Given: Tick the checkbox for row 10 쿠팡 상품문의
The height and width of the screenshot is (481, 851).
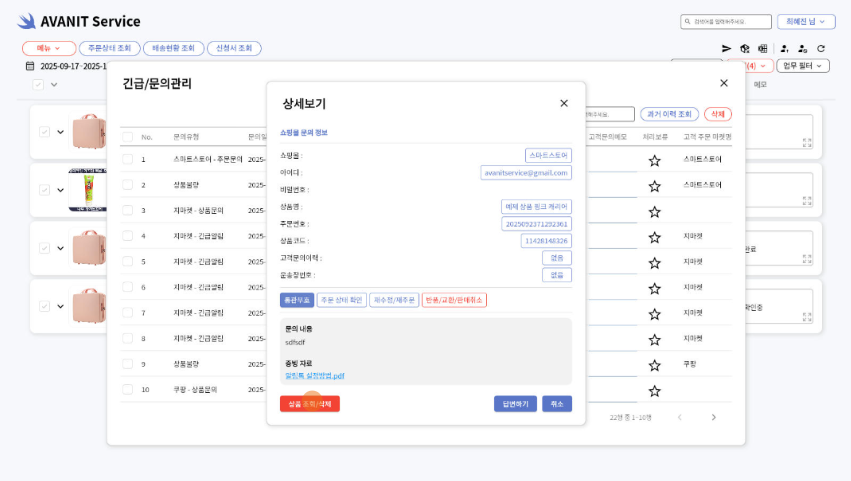Looking at the screenshot, I should click(127, 390).
